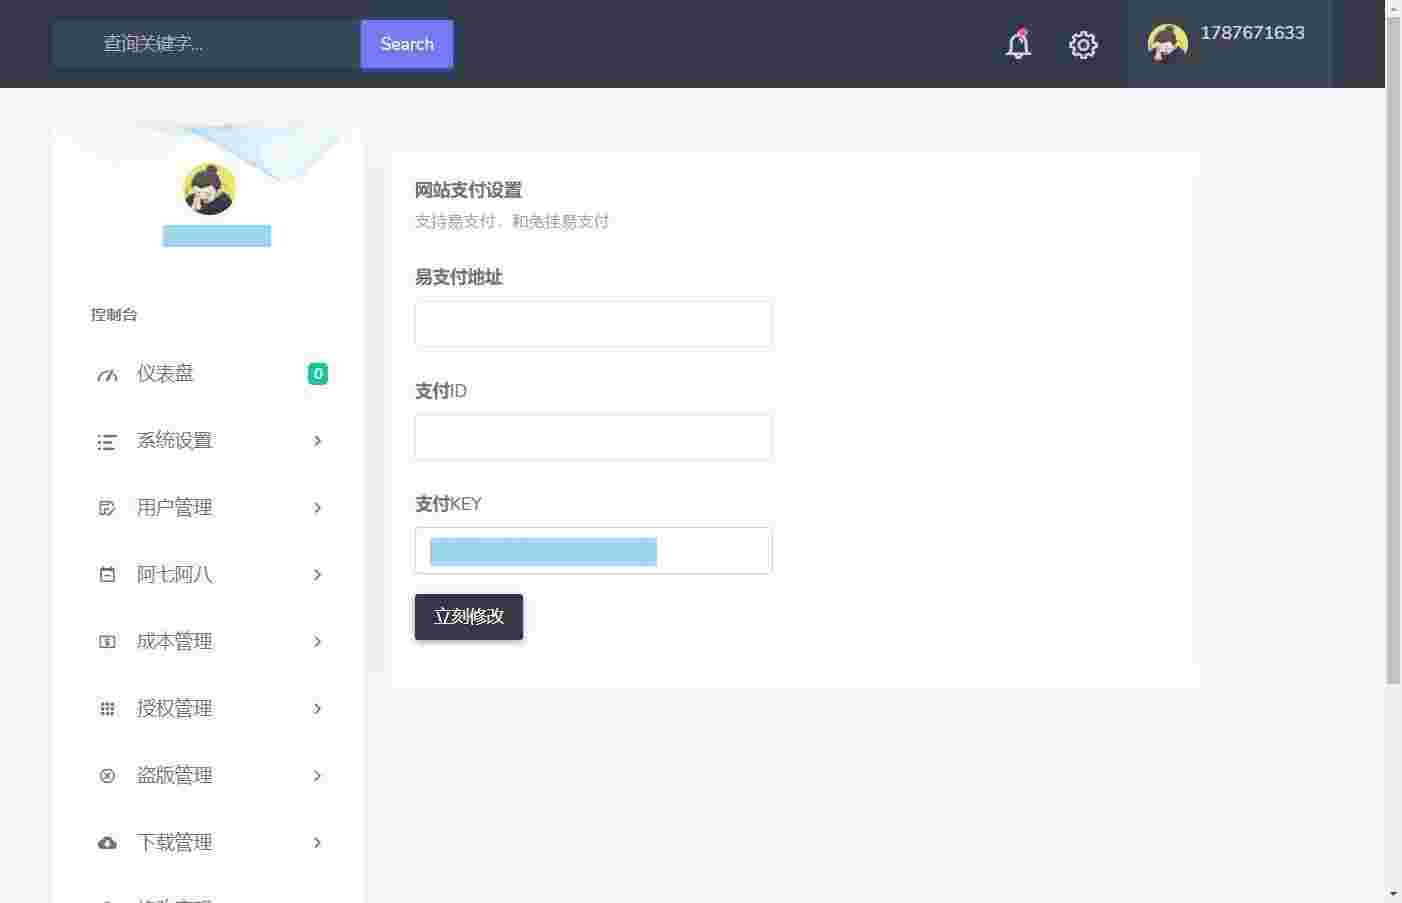Click username 1787671633 in header

(x=1252, y=33)
